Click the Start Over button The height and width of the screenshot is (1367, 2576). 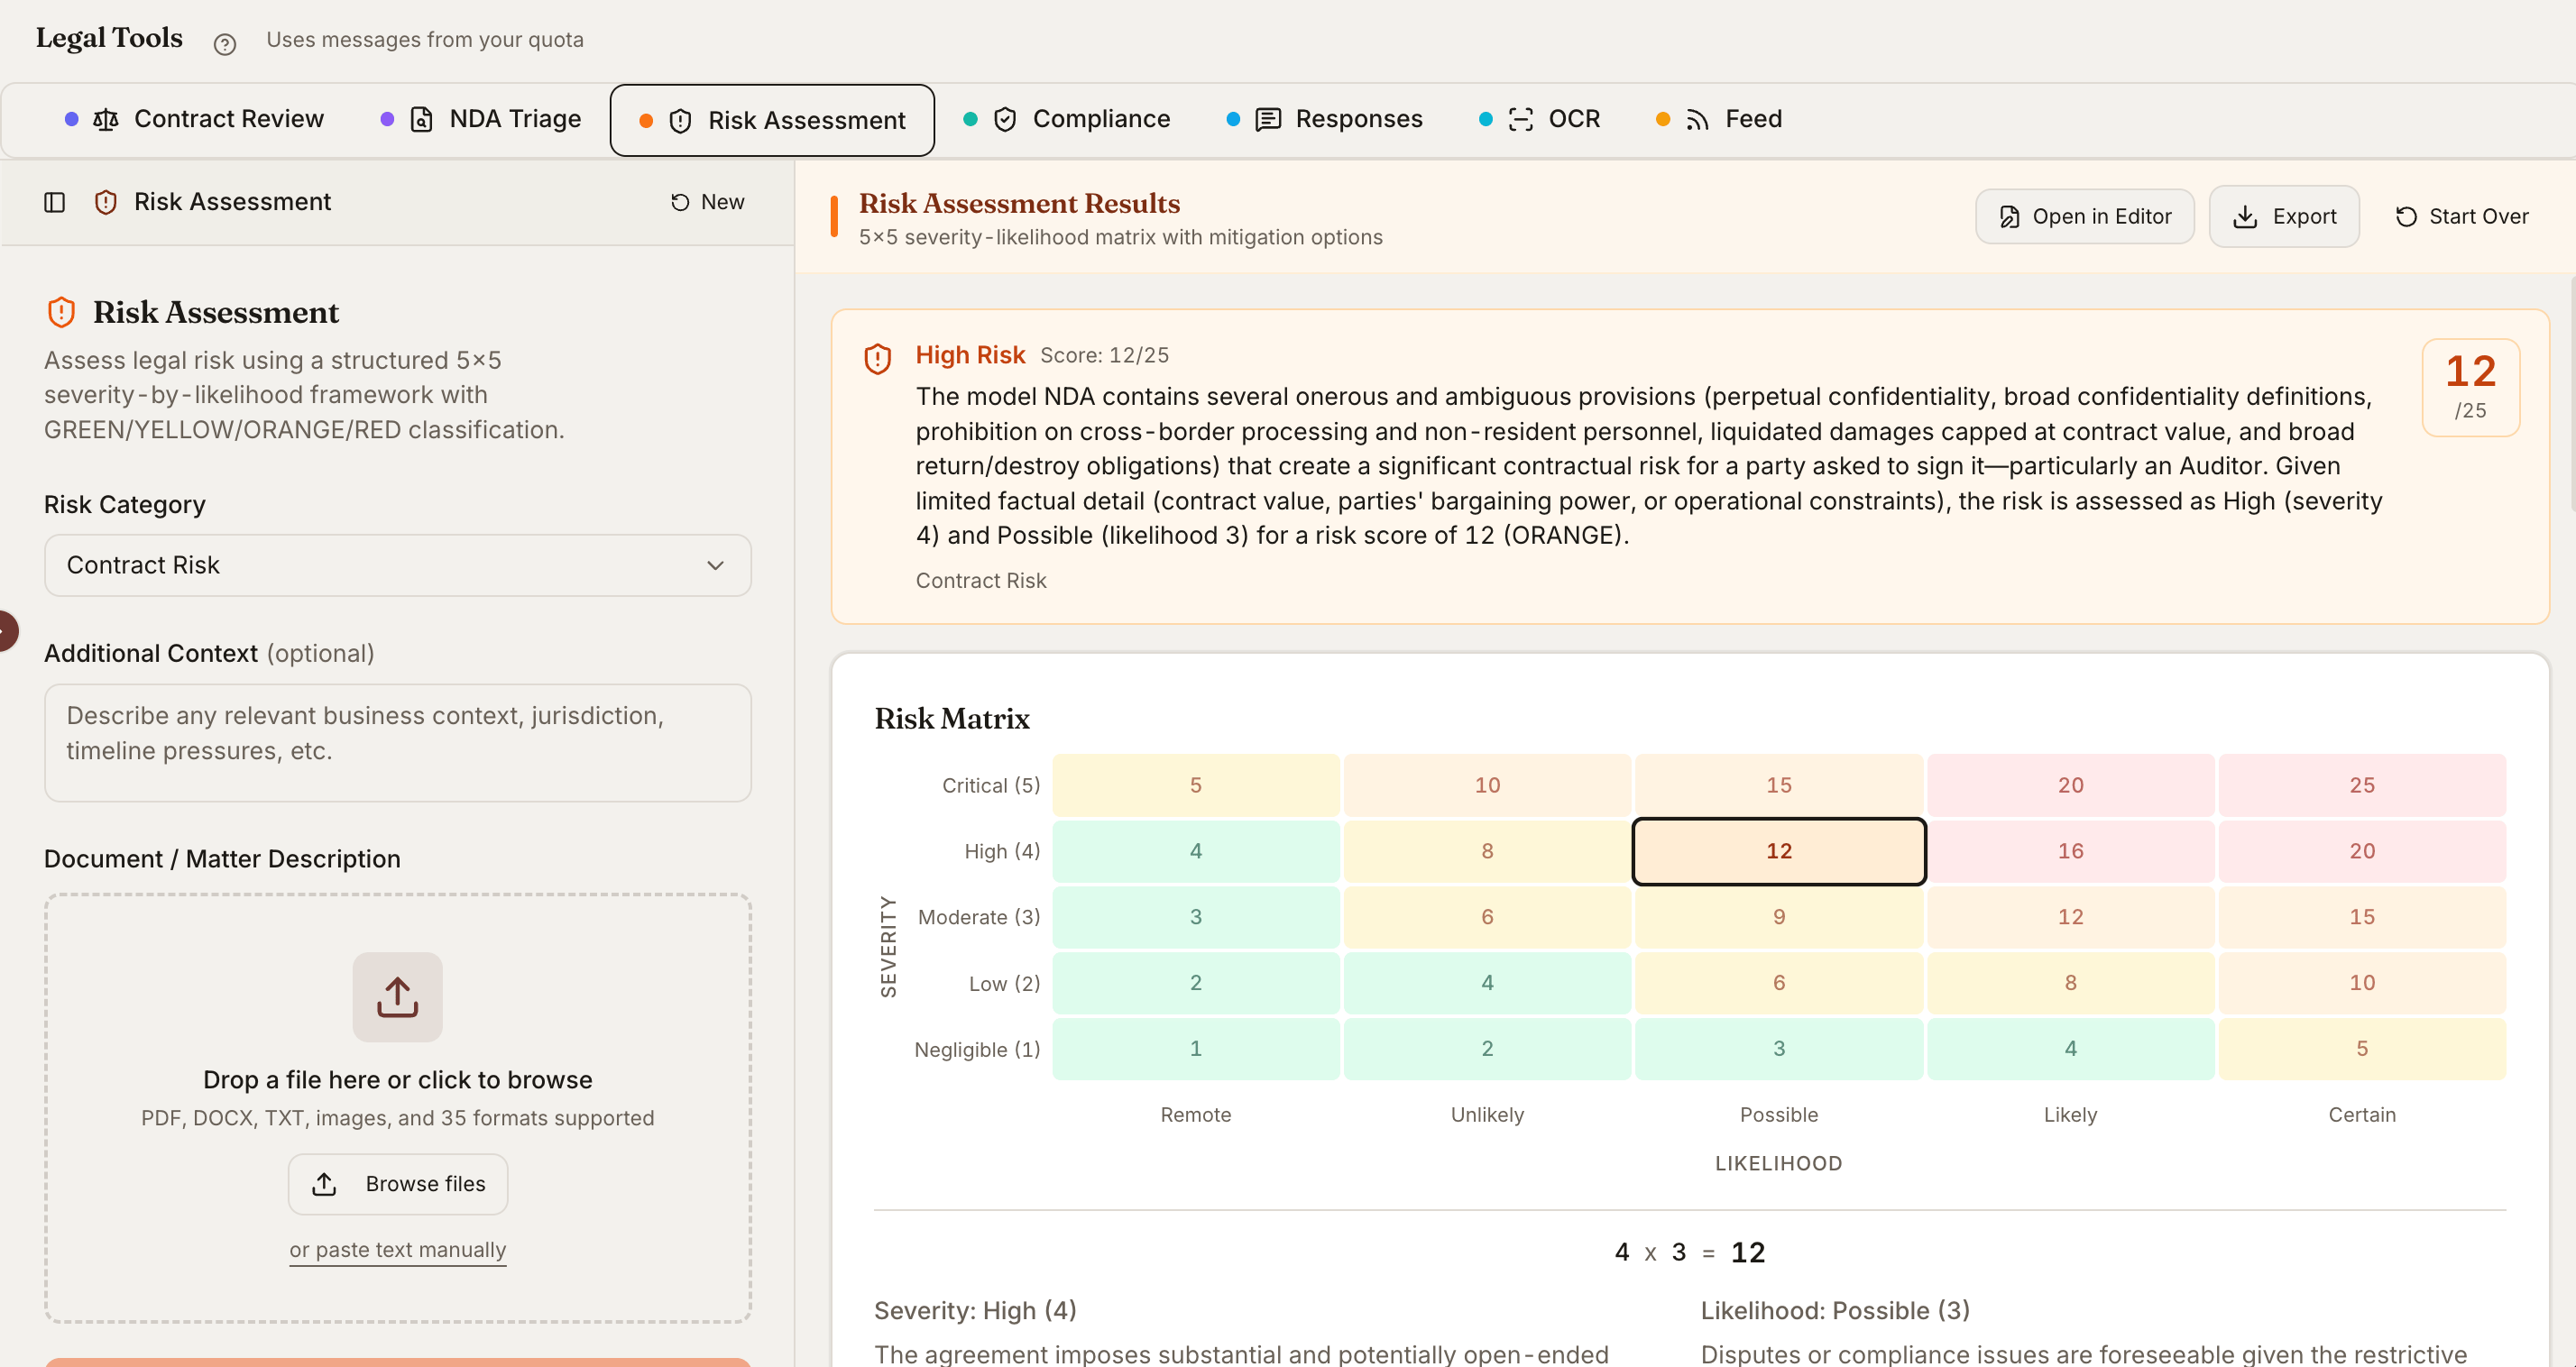tap(2461, 217)
